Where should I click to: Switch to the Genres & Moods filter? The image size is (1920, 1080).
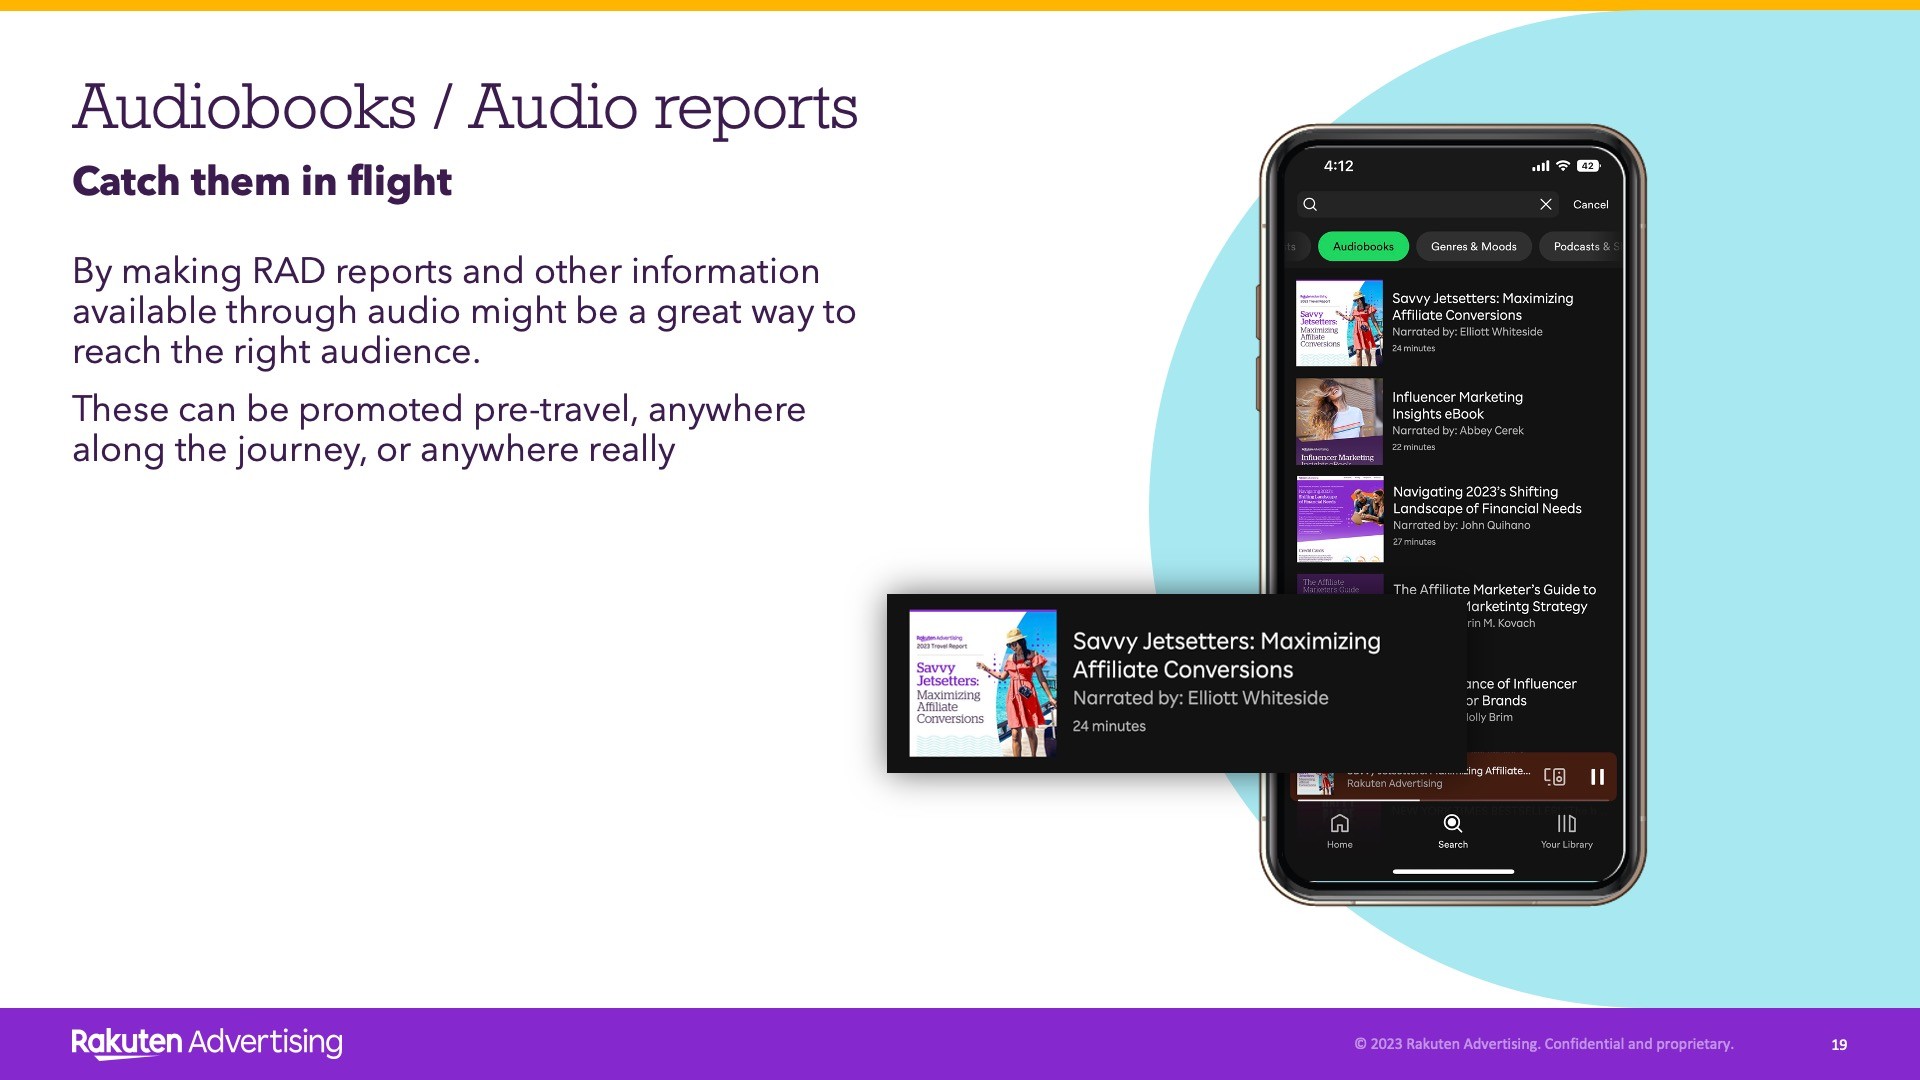tap(1473, 246)
